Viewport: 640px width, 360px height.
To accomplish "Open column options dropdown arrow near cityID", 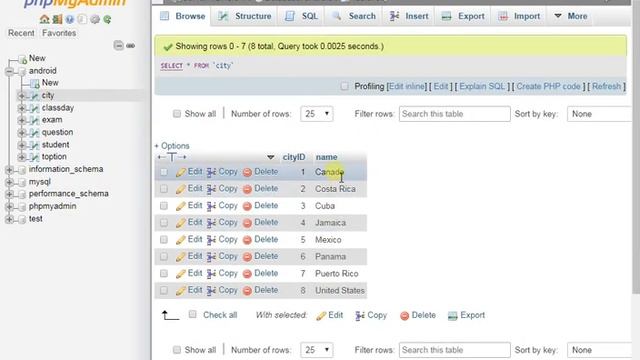I will pos(270,157).
